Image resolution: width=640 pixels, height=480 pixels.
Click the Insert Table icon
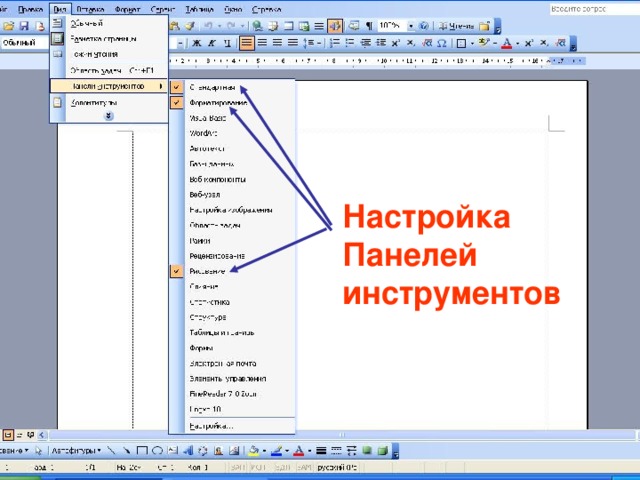point(288,26)
